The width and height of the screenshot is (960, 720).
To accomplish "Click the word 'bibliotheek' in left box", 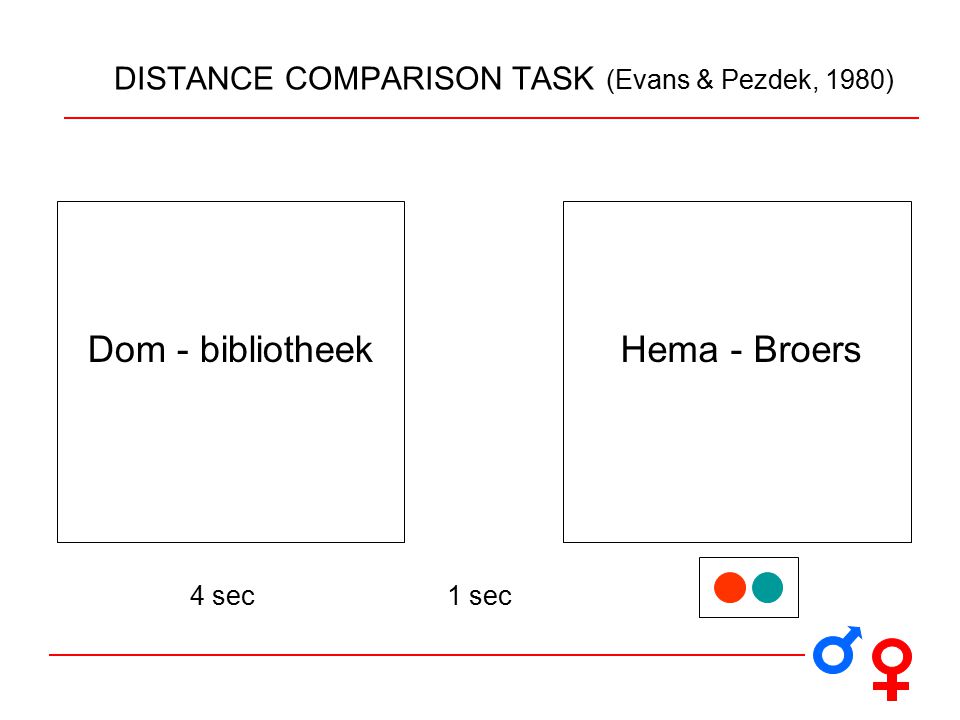I will [286, 350].
